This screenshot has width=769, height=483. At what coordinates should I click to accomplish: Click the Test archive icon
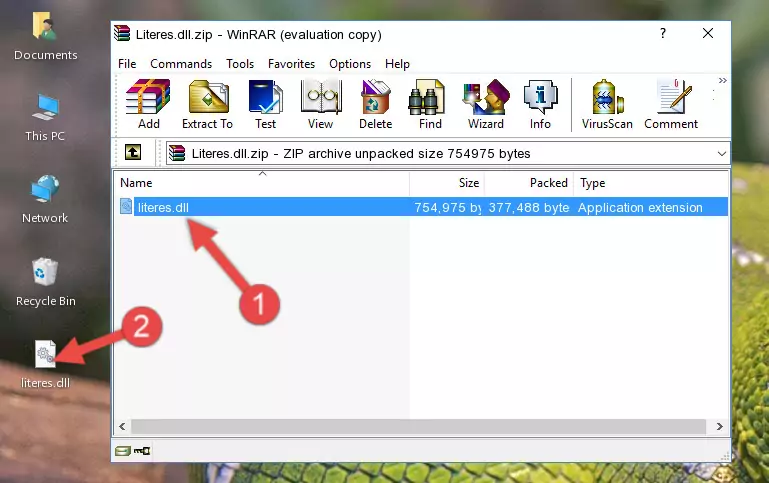265,104
